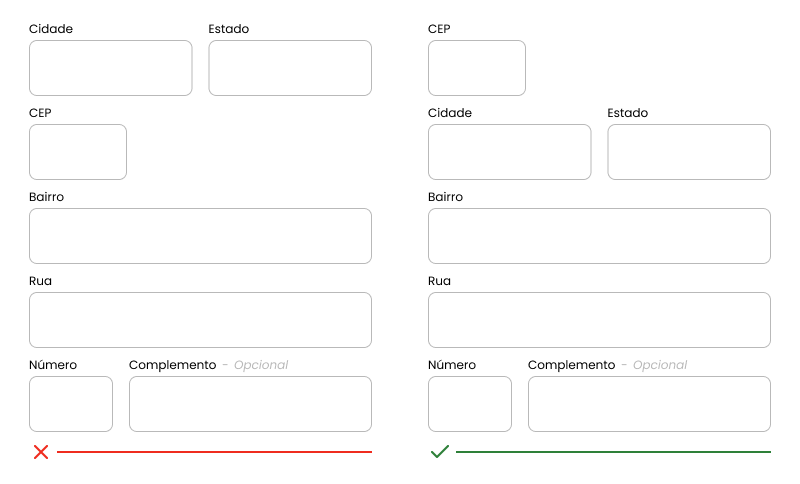Click the red X icon below left form
This screenshot has width=800, height=484.
(x=41, y=452)
